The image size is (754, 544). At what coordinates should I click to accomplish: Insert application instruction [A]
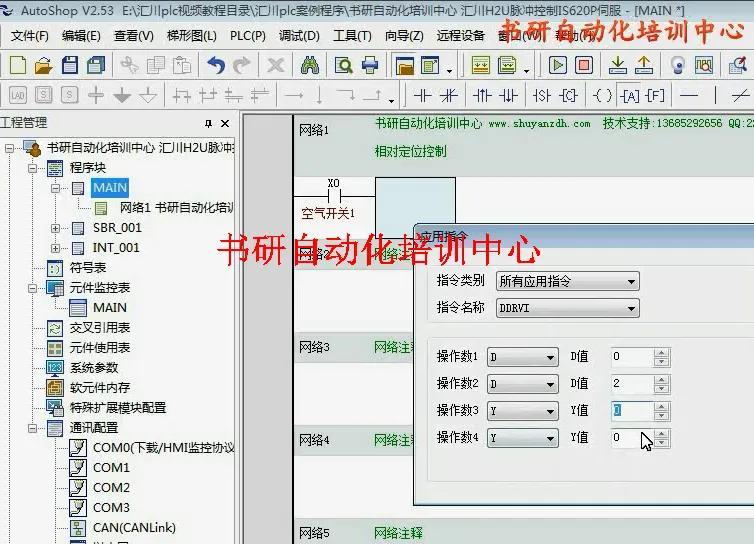629,96
